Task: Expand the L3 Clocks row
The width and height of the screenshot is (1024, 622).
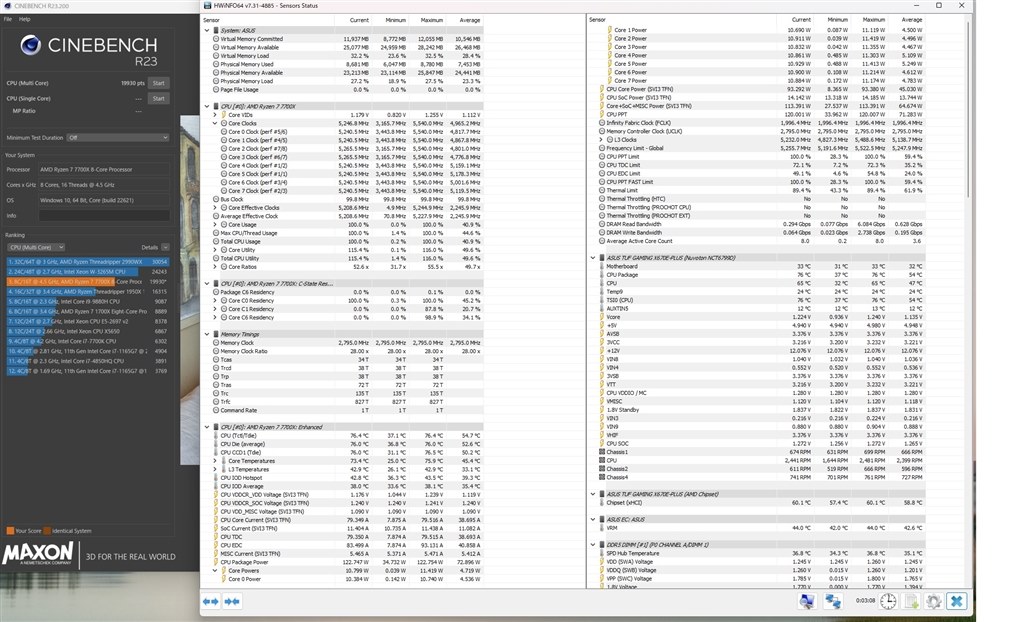Action: pos(601,140)
